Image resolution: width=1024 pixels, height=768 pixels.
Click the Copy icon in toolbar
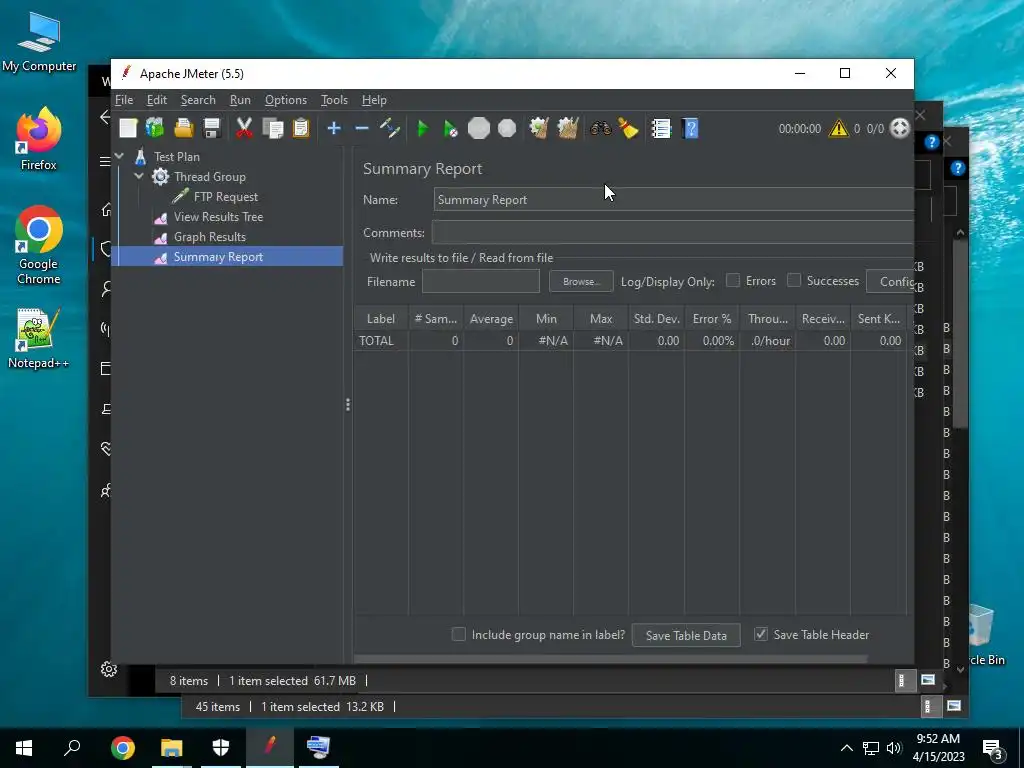tap(272, 128)
